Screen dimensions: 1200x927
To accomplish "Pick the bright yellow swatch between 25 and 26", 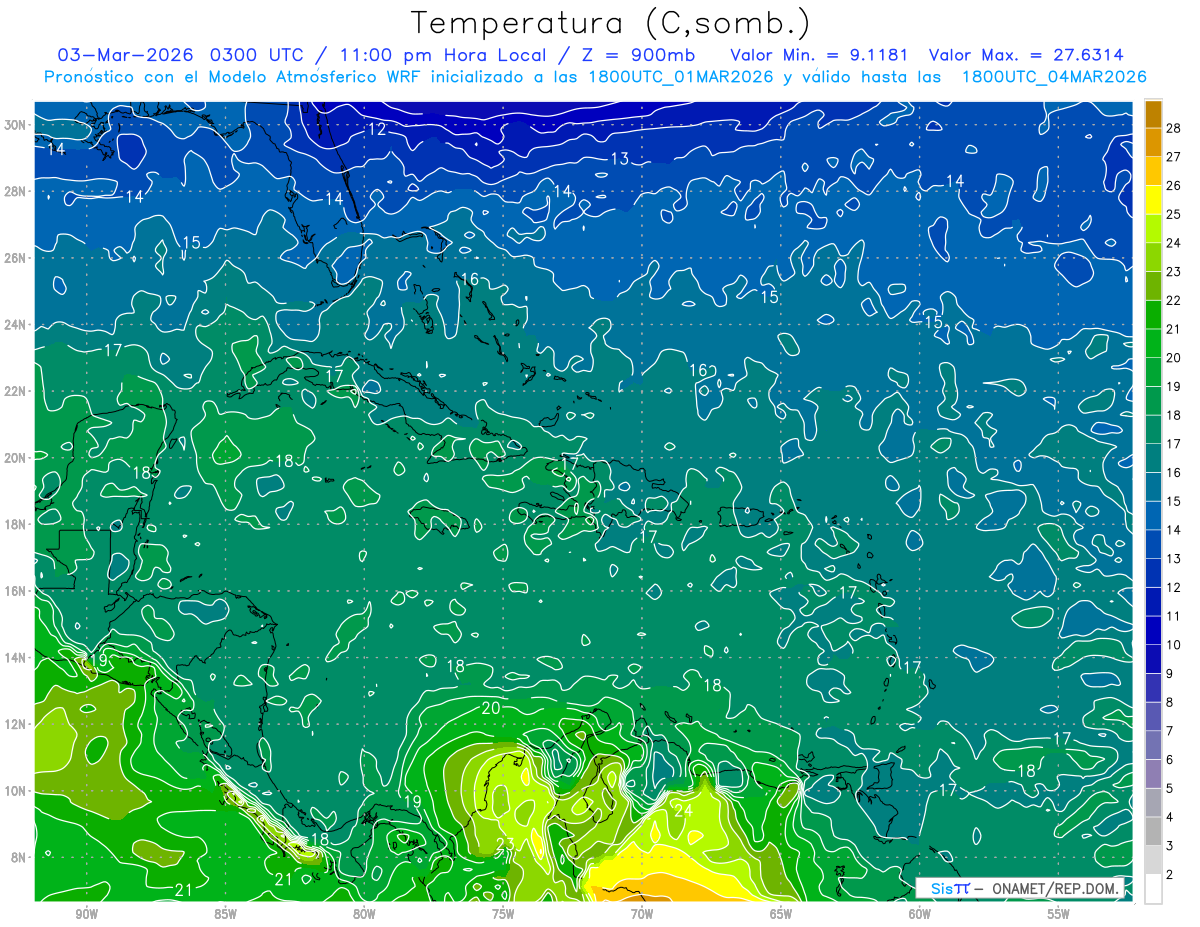I will coord(1153,199).
